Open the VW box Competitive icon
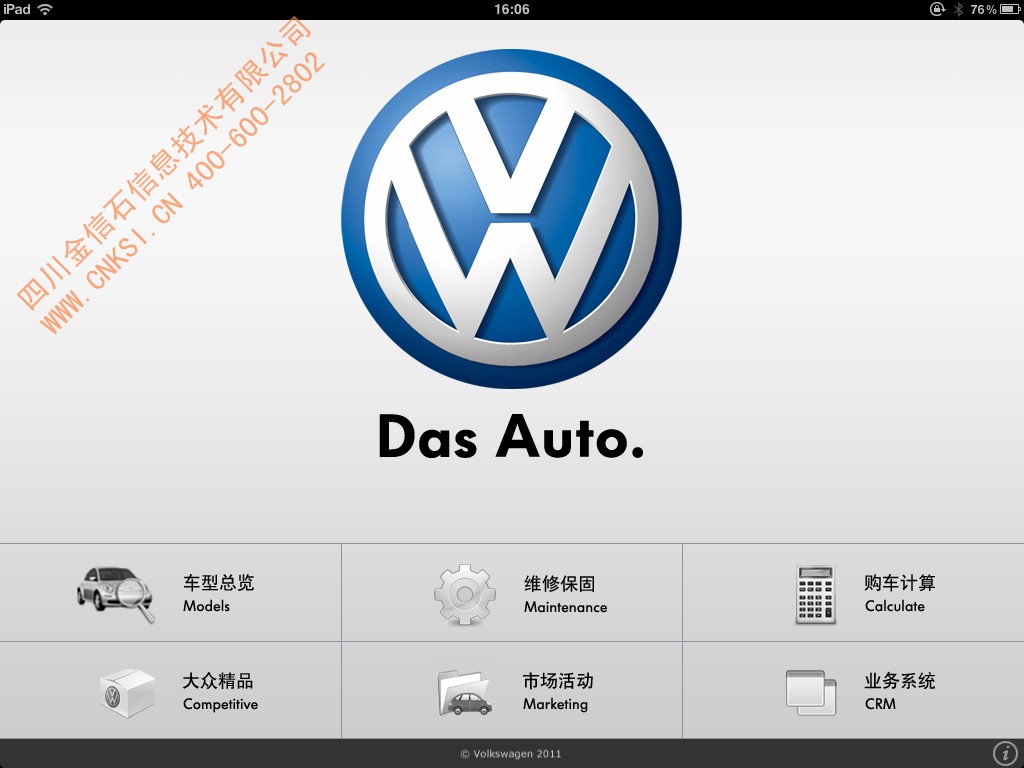 click(127, 693)
